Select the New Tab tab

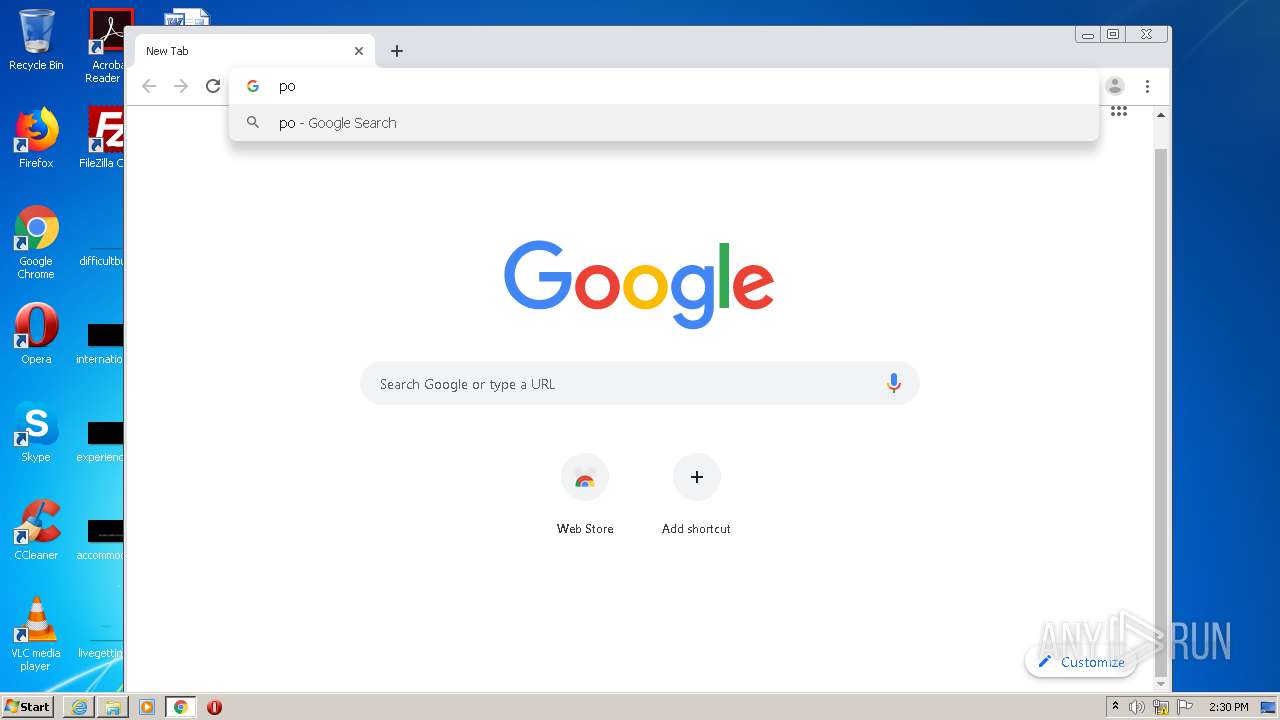[x=252, y=51]
